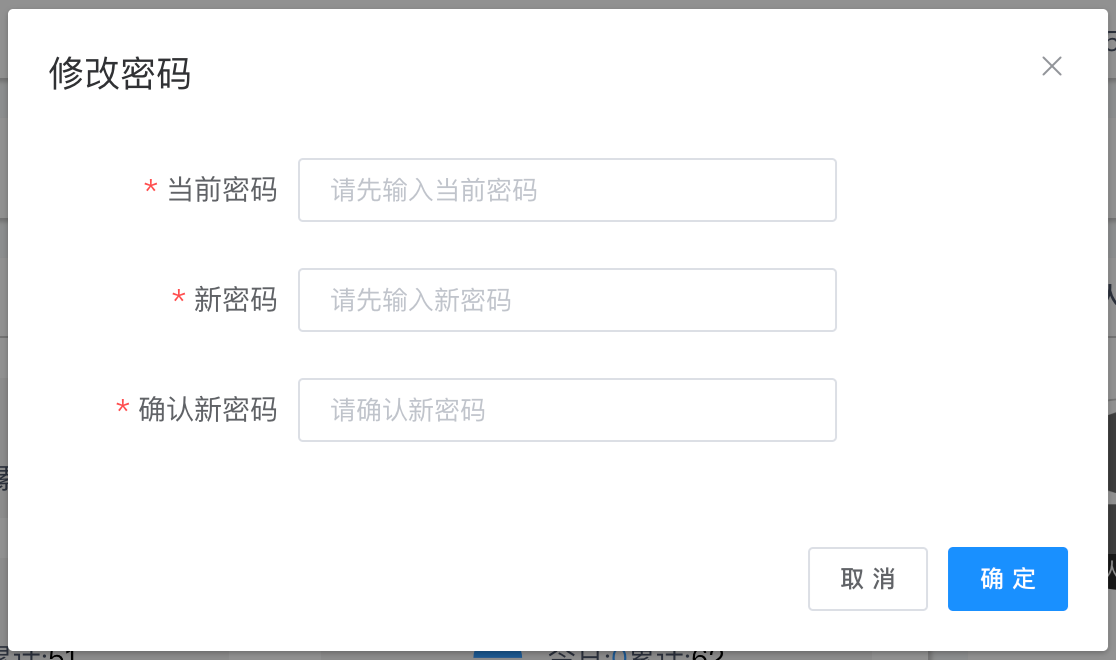Click the red asterisk beside 新密码

pyautogui.click(x=179, y=299)
